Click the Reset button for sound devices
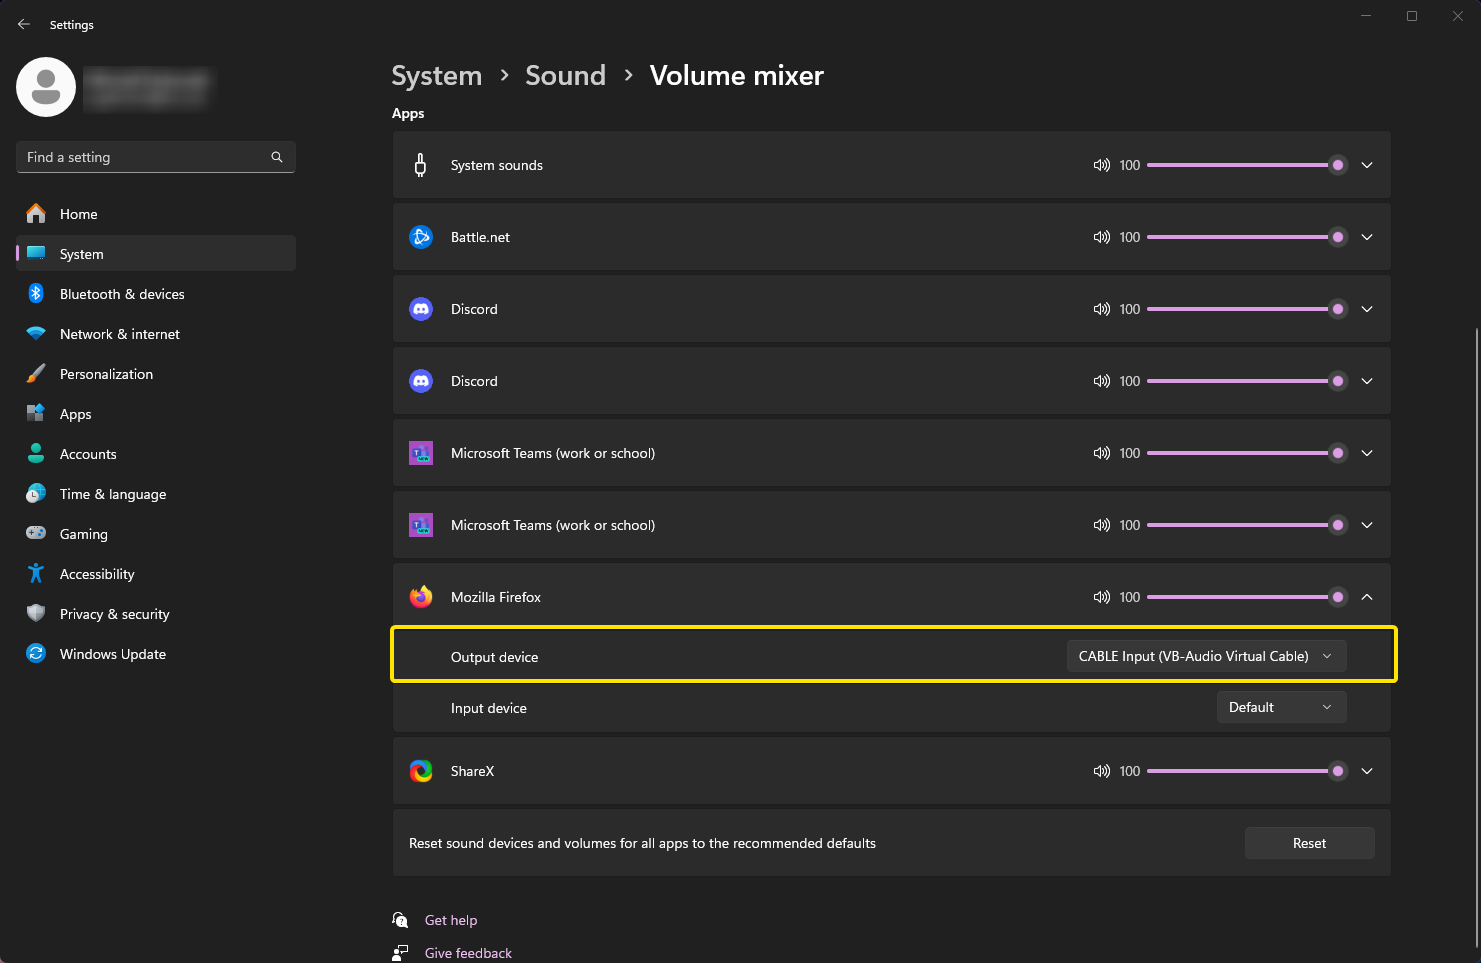Image resolution: width=1481 pixels, height=963 pixels. (x=1309, y=843)
